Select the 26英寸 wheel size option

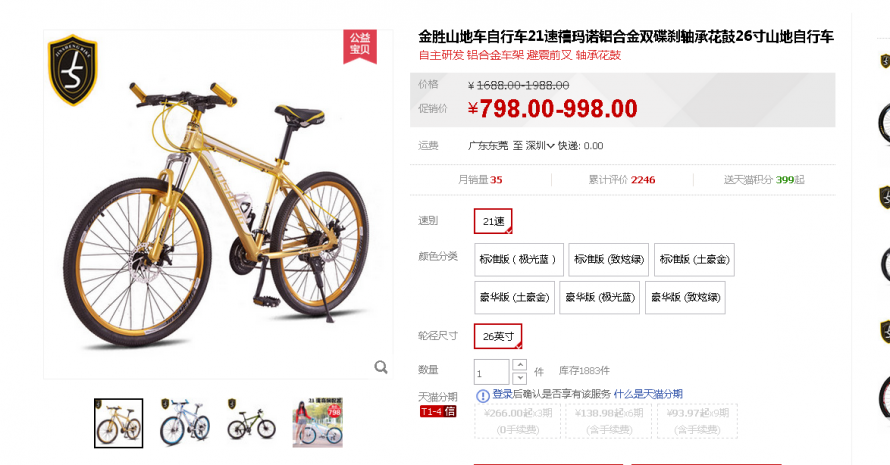click(x=498, y=336)
